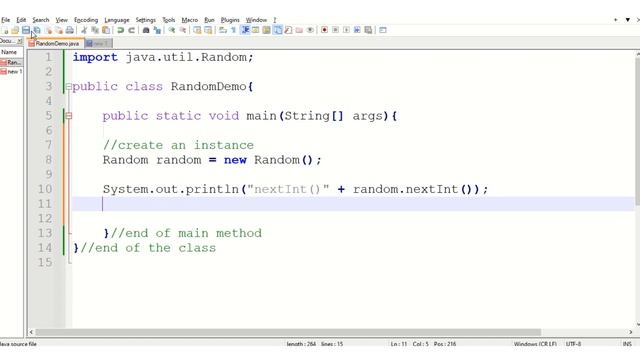Click the Close All toolbar icon
The width and height of the screenshot is (640, 360).
click(59, 30)
